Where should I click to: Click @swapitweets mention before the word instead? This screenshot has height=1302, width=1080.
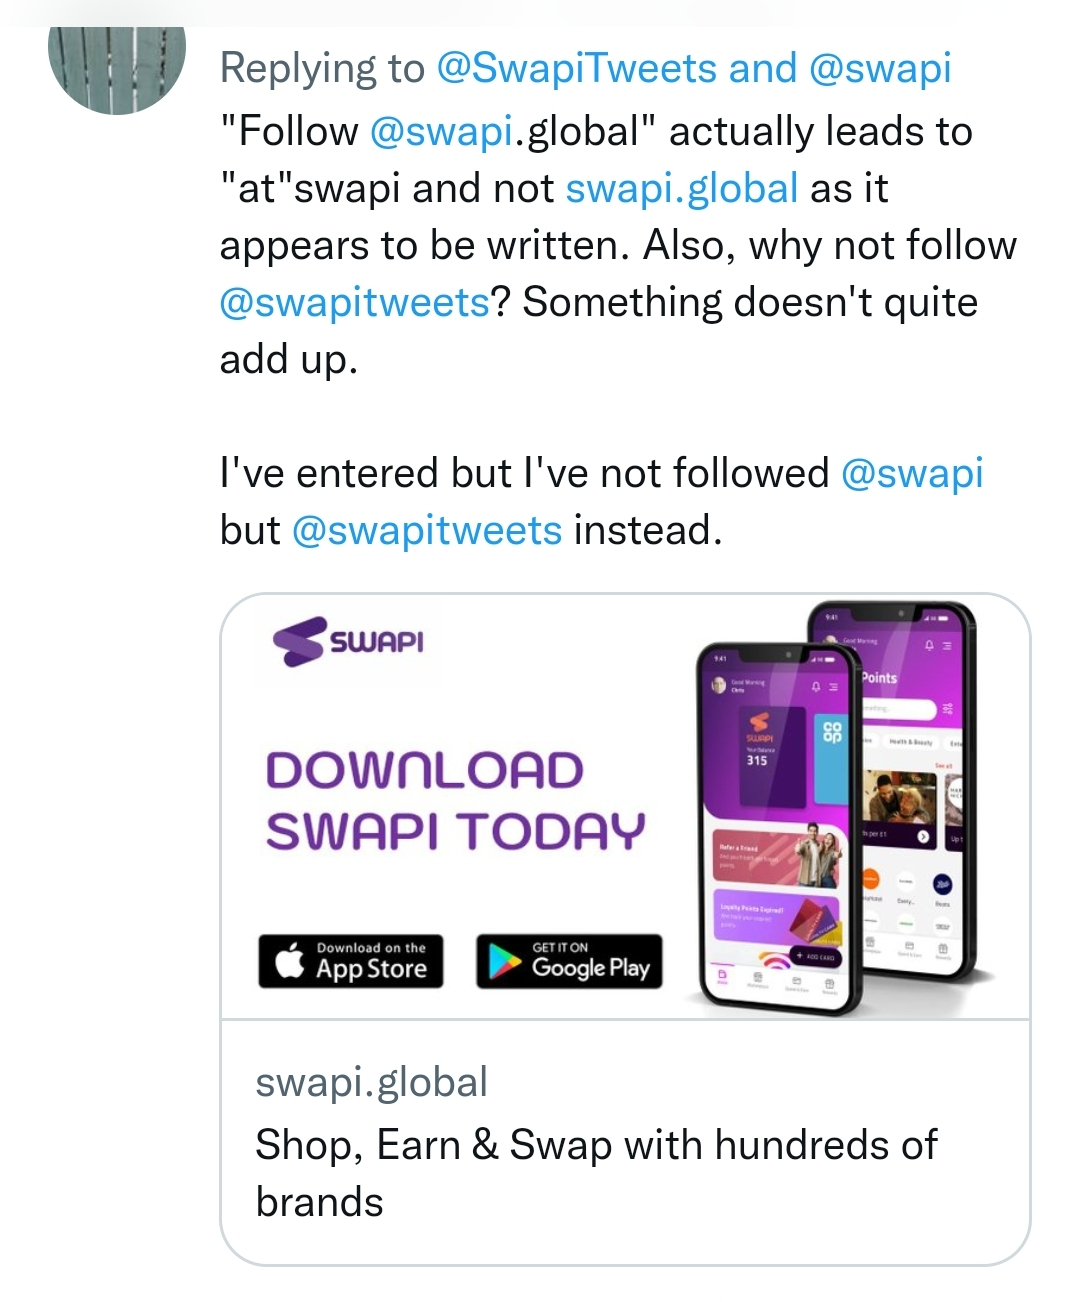(x=427, y=530)
